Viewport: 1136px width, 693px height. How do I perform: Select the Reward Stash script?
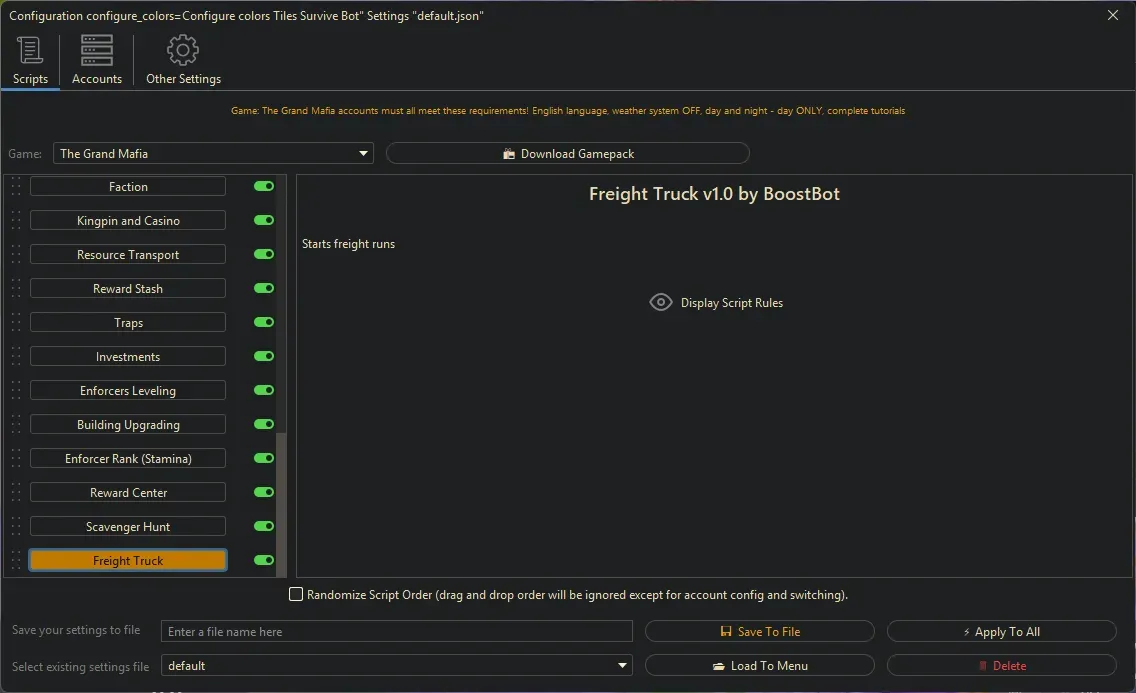pos(128,289)
